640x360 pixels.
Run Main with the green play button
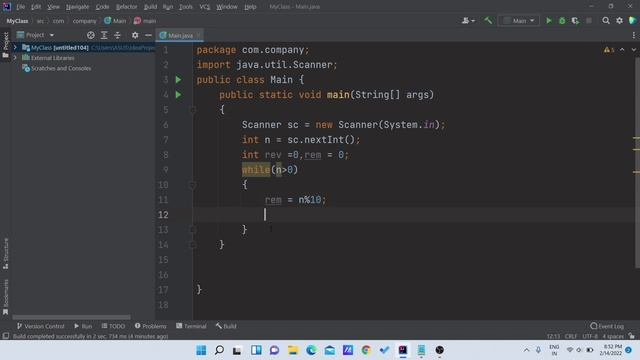549,20
